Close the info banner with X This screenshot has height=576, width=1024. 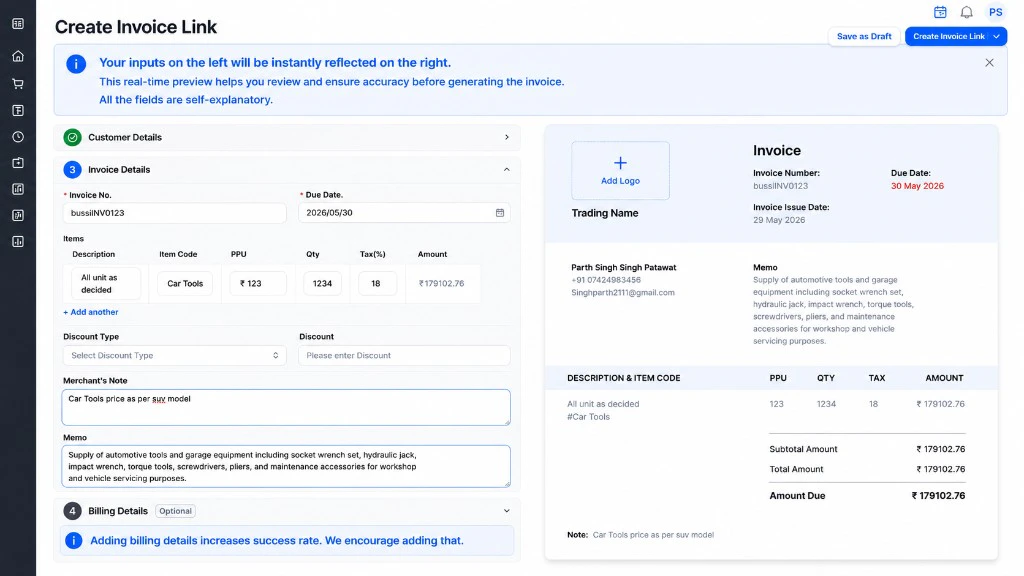(x=989, y=63)
